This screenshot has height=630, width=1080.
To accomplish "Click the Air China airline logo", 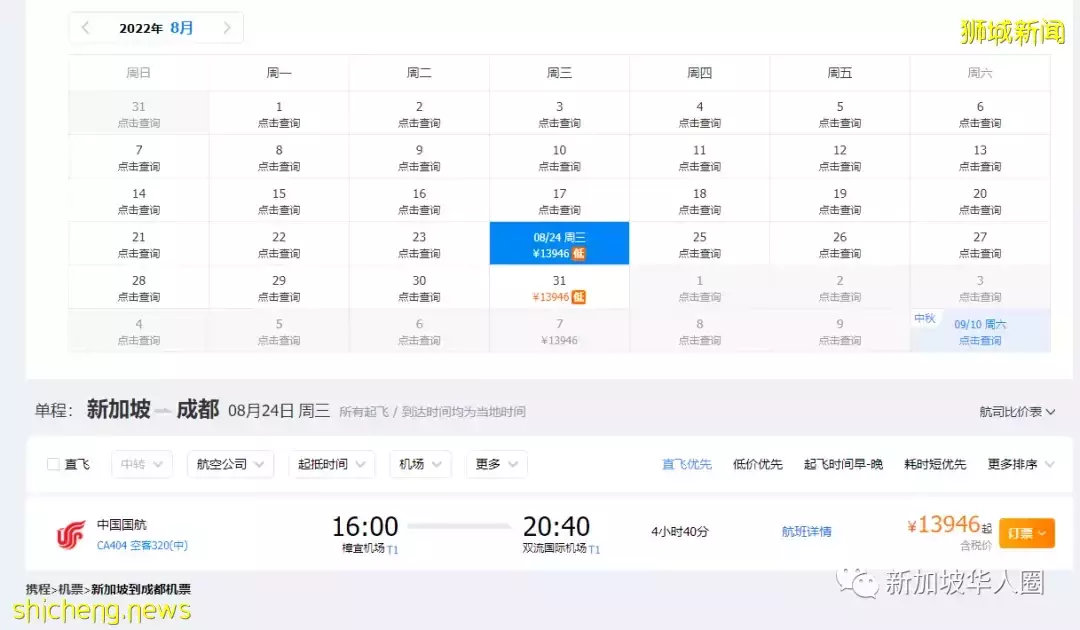I will (71, 535).
